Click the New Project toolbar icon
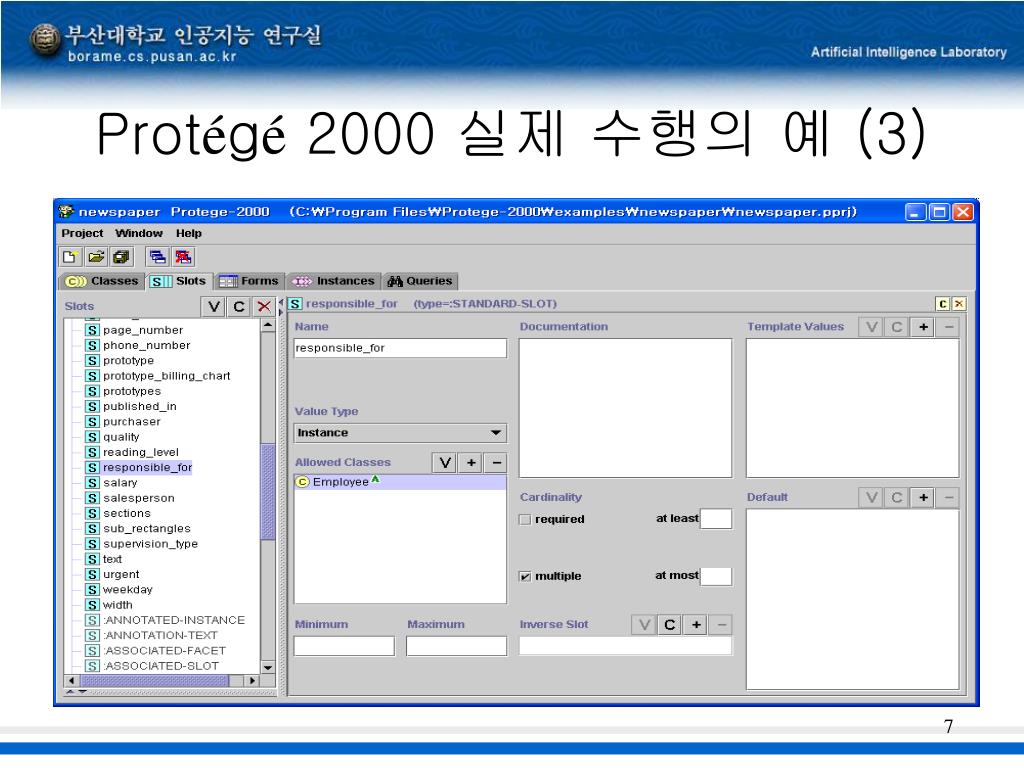The width and height of the screenshot is (1024, 768). click(x=70, y=257)
